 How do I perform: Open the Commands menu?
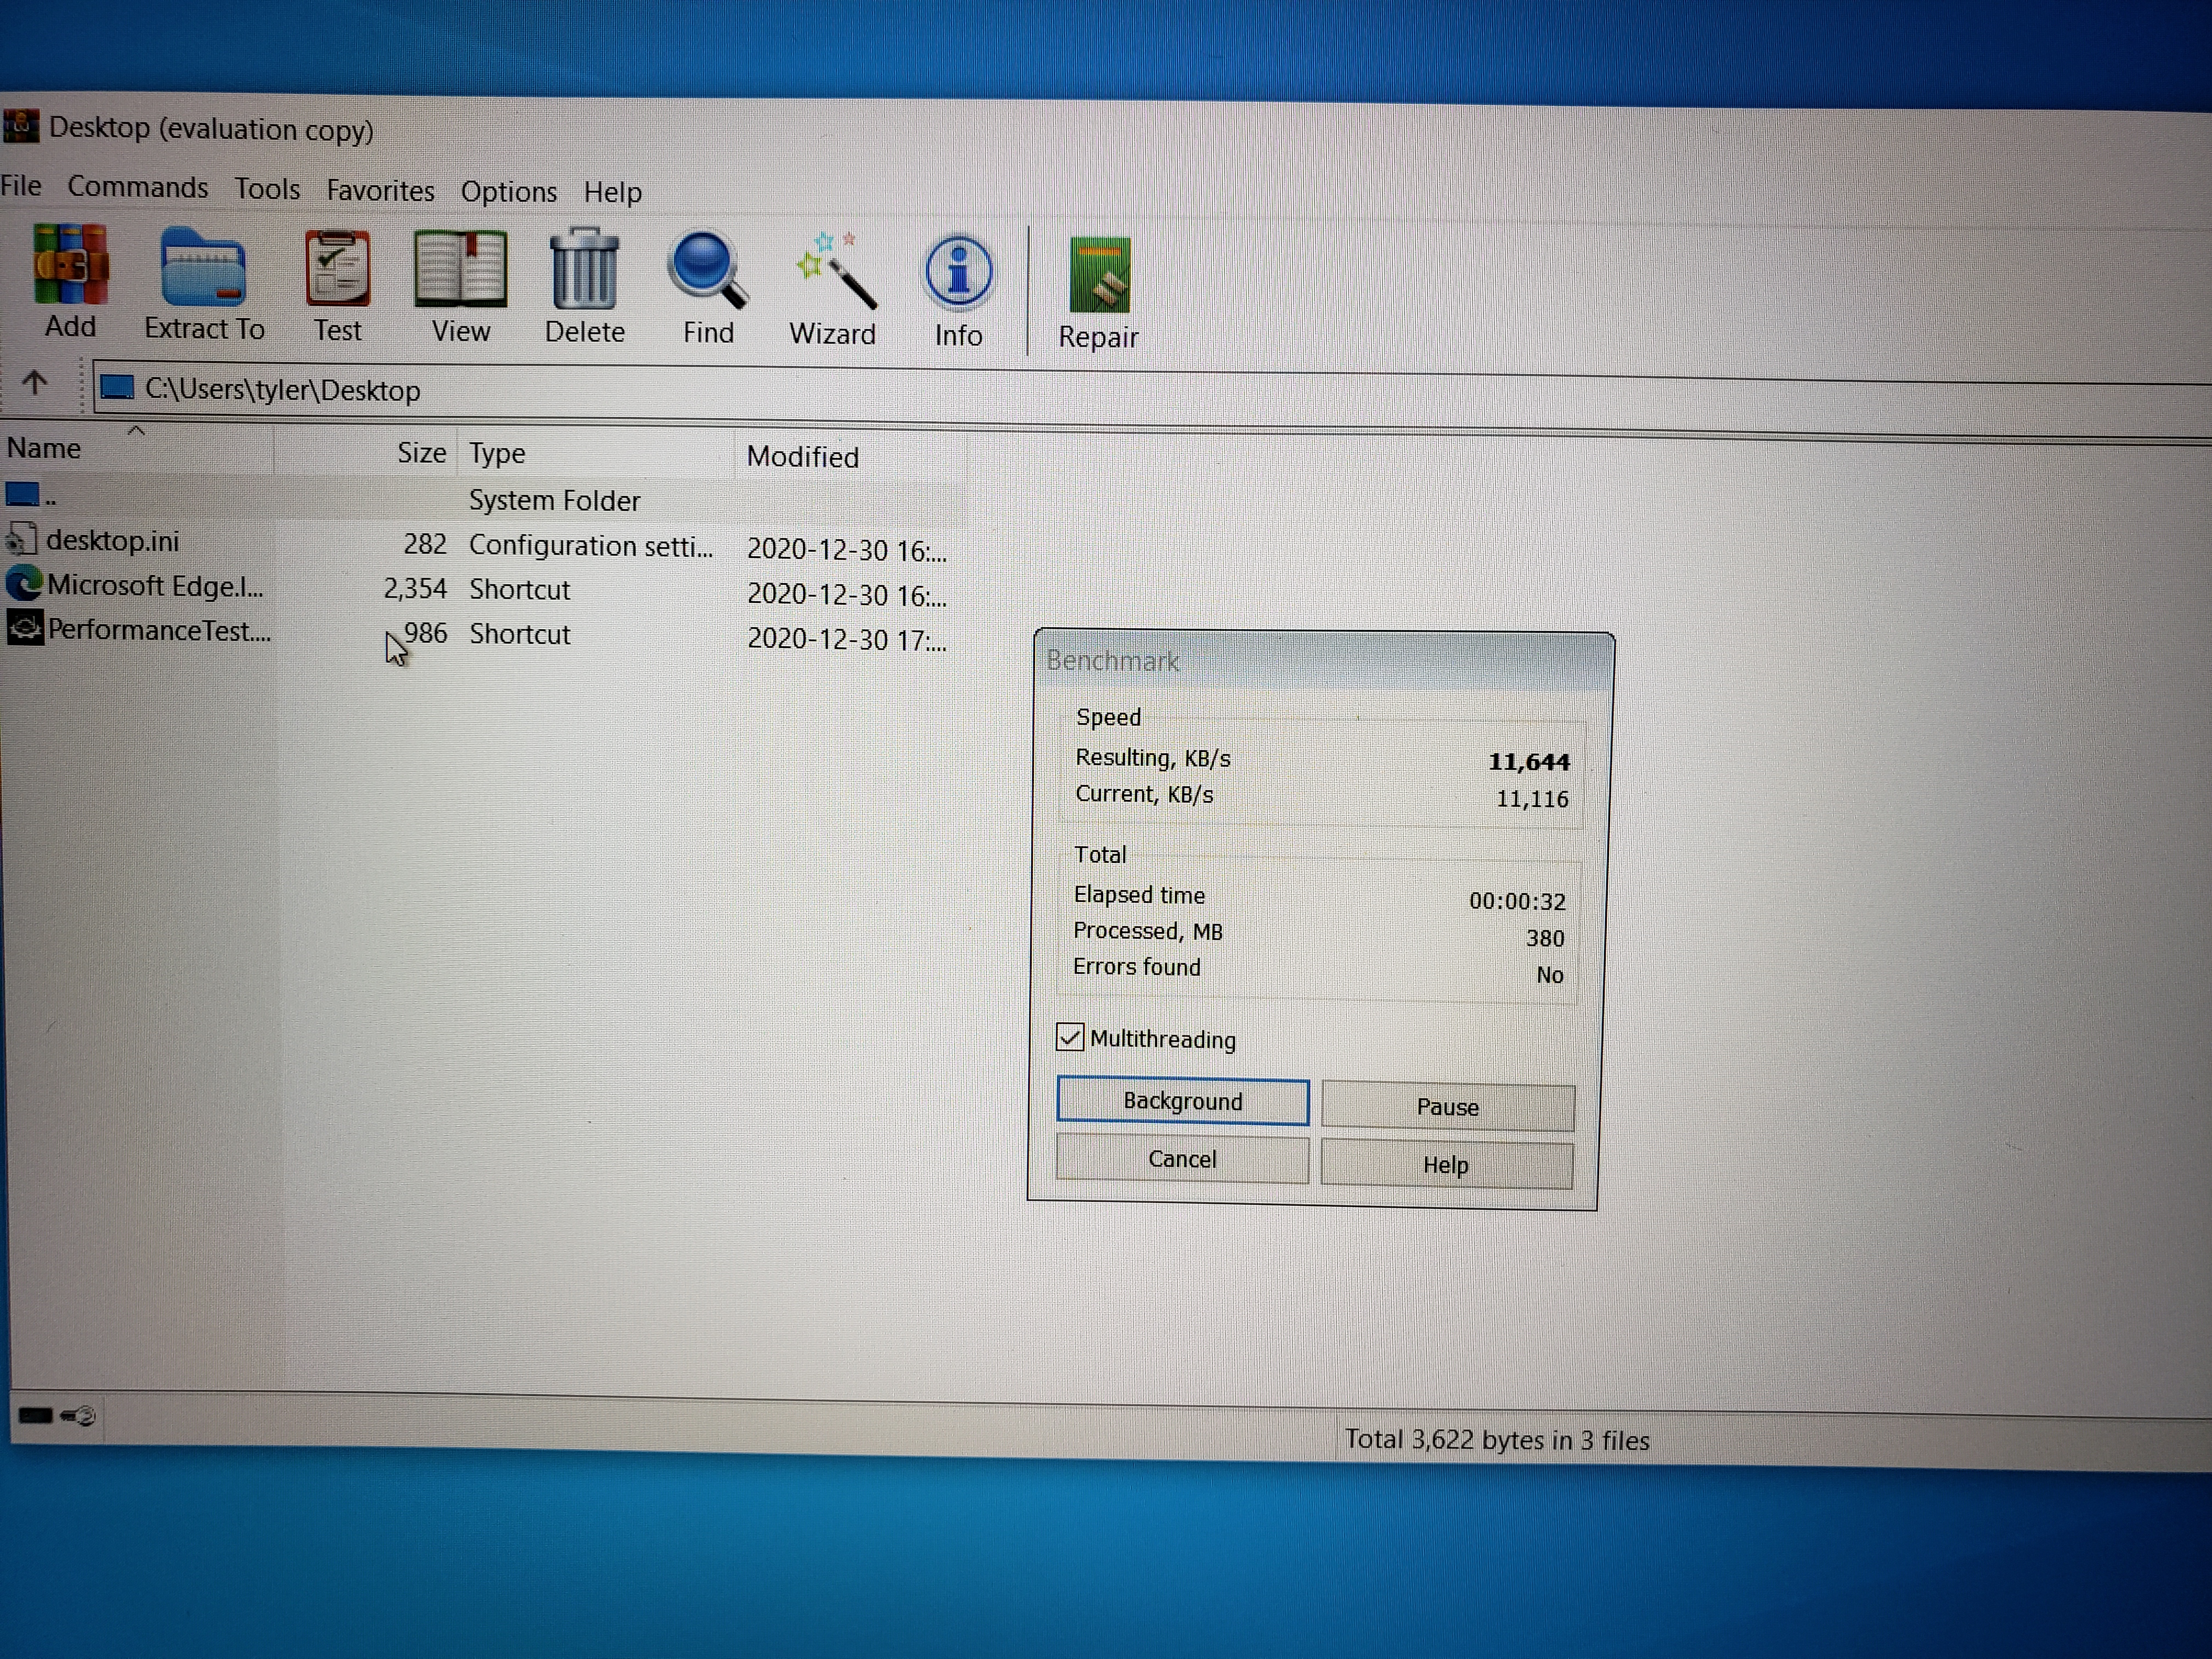(138, 188)
